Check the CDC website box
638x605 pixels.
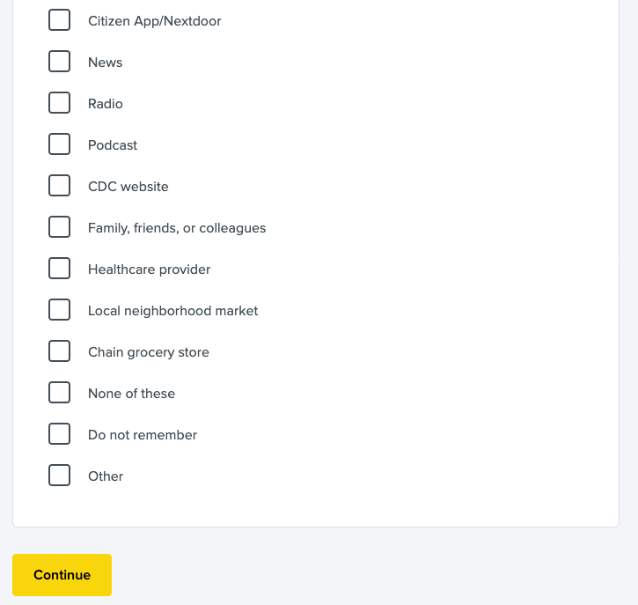click(x=59, y=186)
